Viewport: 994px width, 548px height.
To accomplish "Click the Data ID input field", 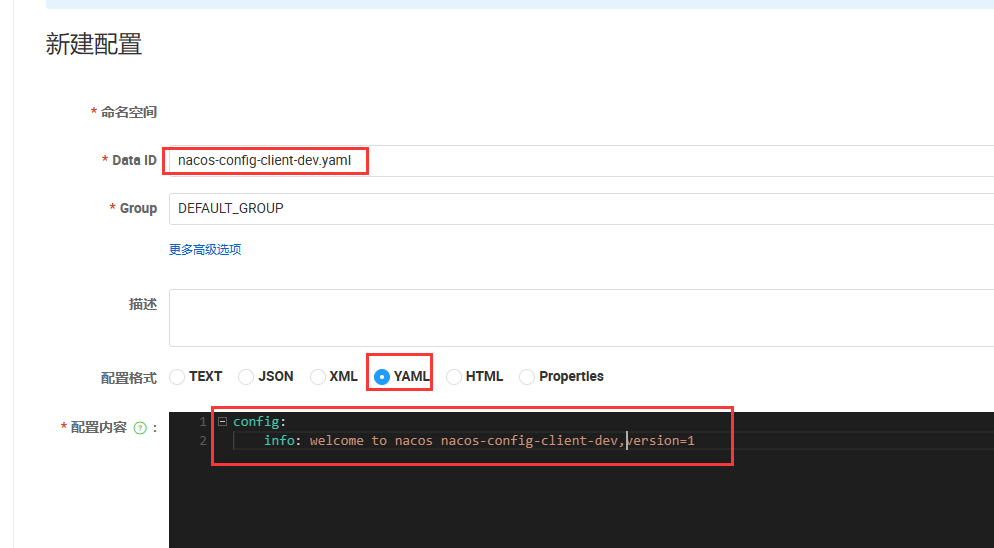I will [x=581, y=160].
